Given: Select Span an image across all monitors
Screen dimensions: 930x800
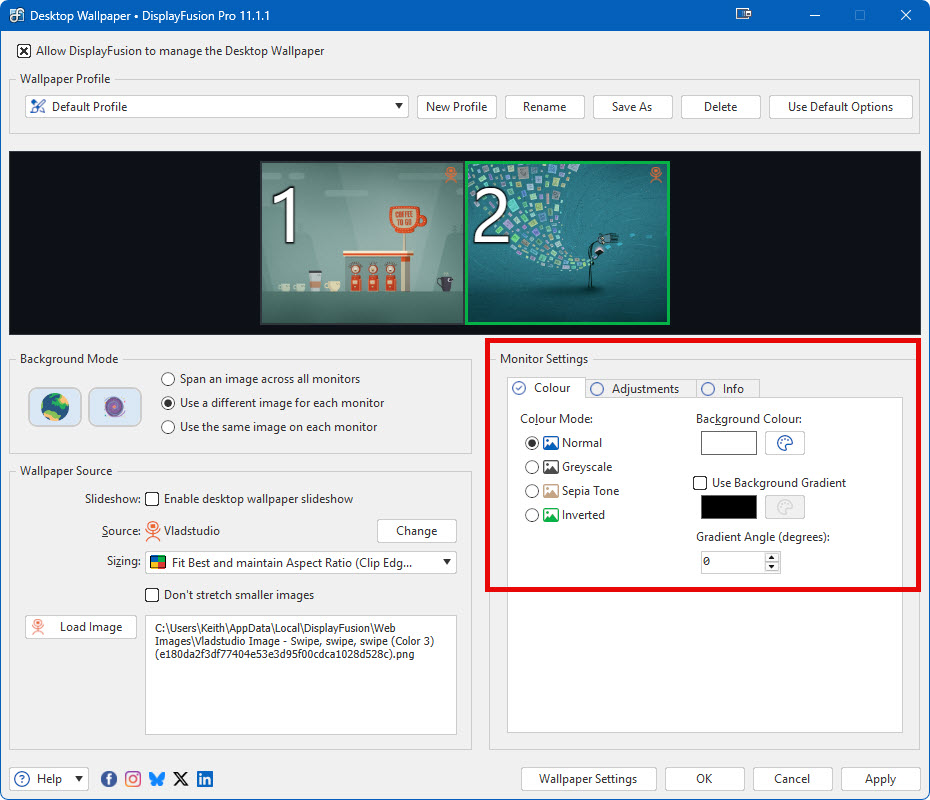Looking at the screenshot, I should click(x=168, y=379).
